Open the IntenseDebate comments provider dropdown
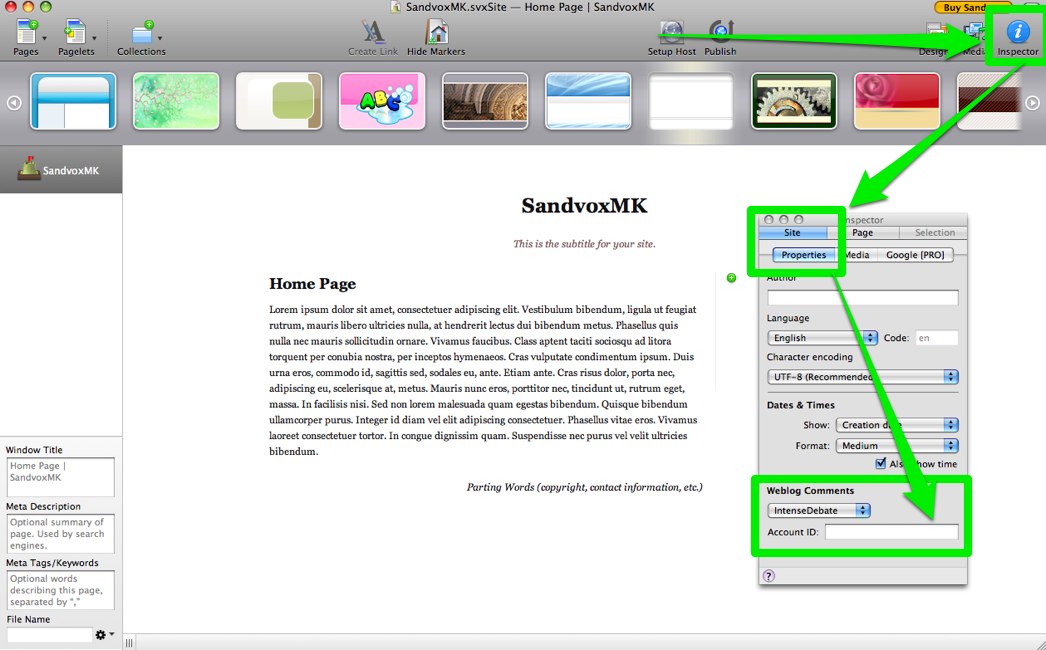The height and width of the screenshot is (650, 1046). [819, 510]
